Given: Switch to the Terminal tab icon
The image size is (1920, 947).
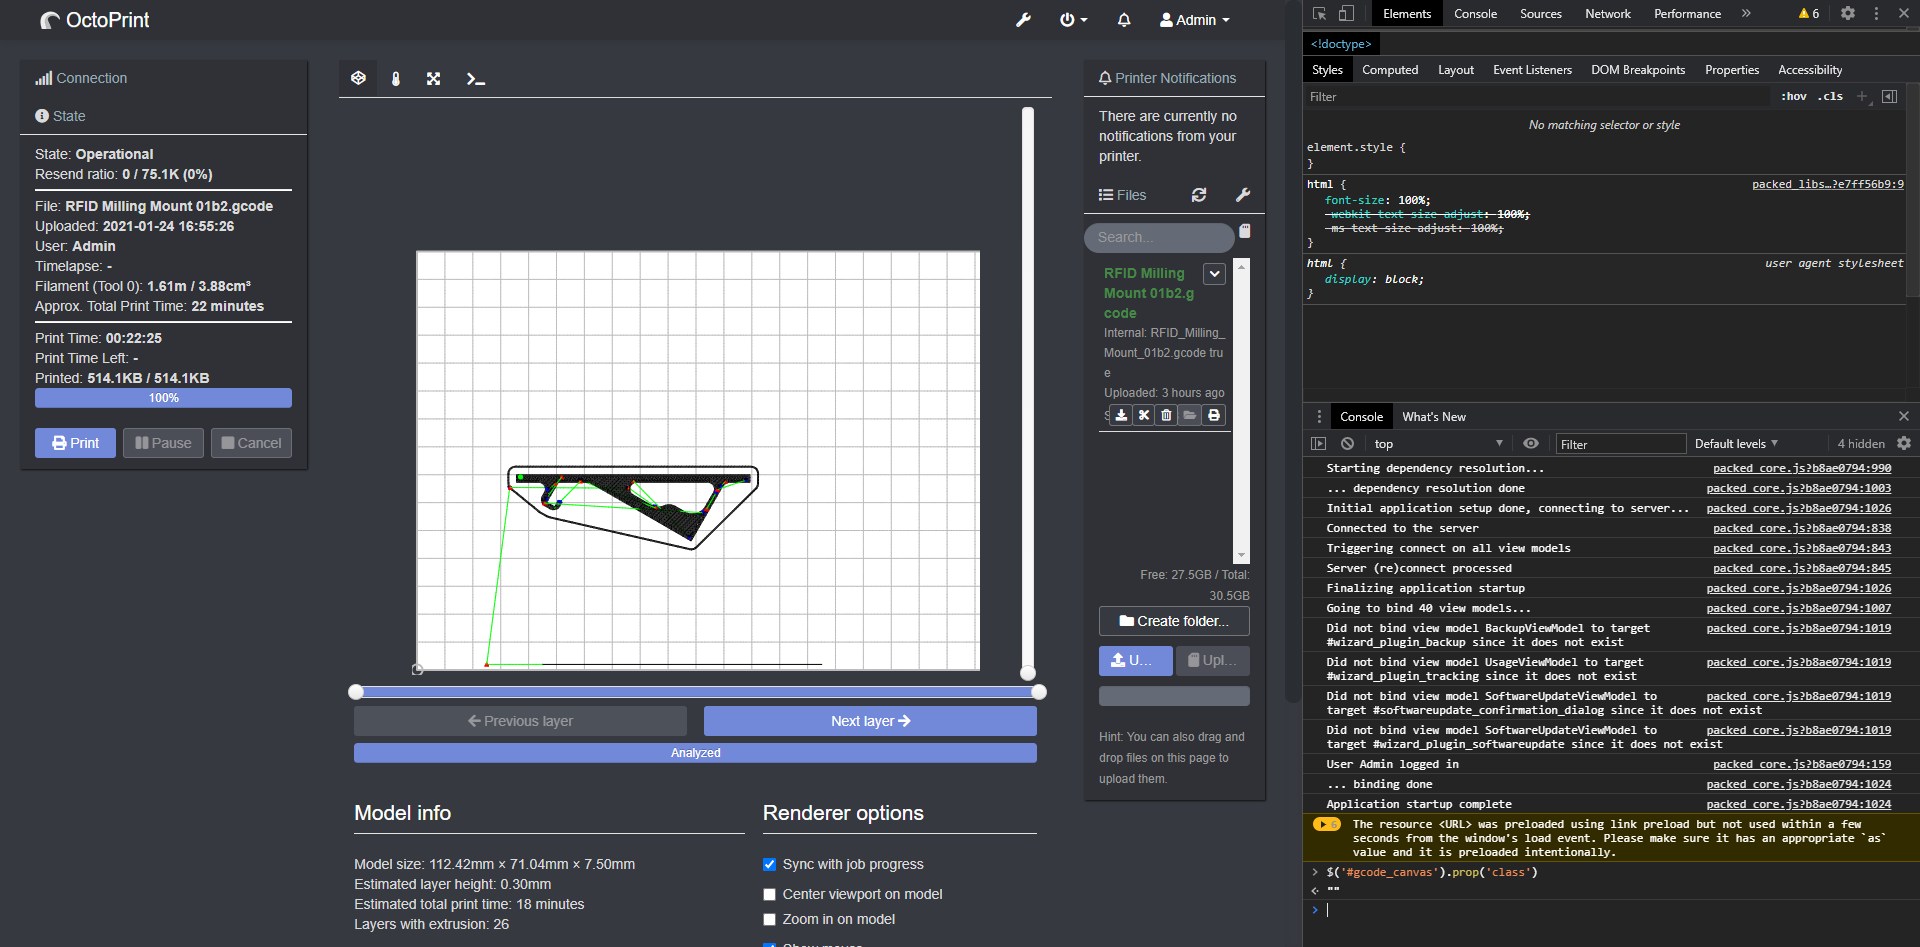Looking at the screenshot, I should (x=475, y=78).
